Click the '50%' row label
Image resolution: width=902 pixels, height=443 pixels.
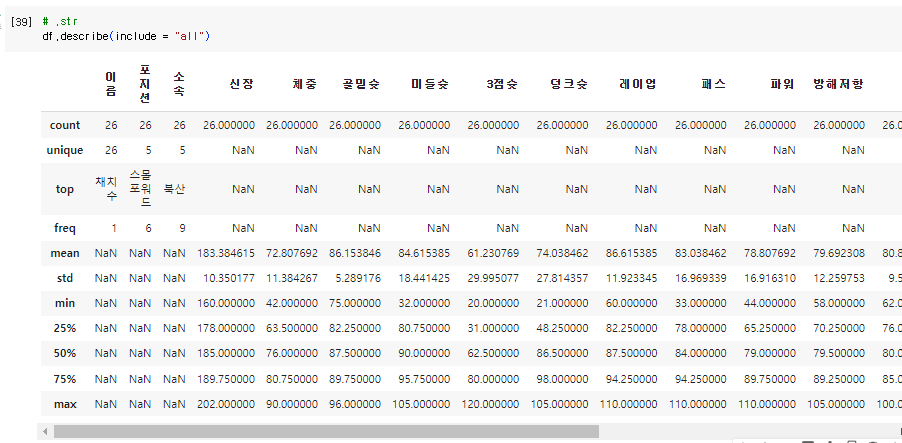pyautogui.click(x=65, y=353)
